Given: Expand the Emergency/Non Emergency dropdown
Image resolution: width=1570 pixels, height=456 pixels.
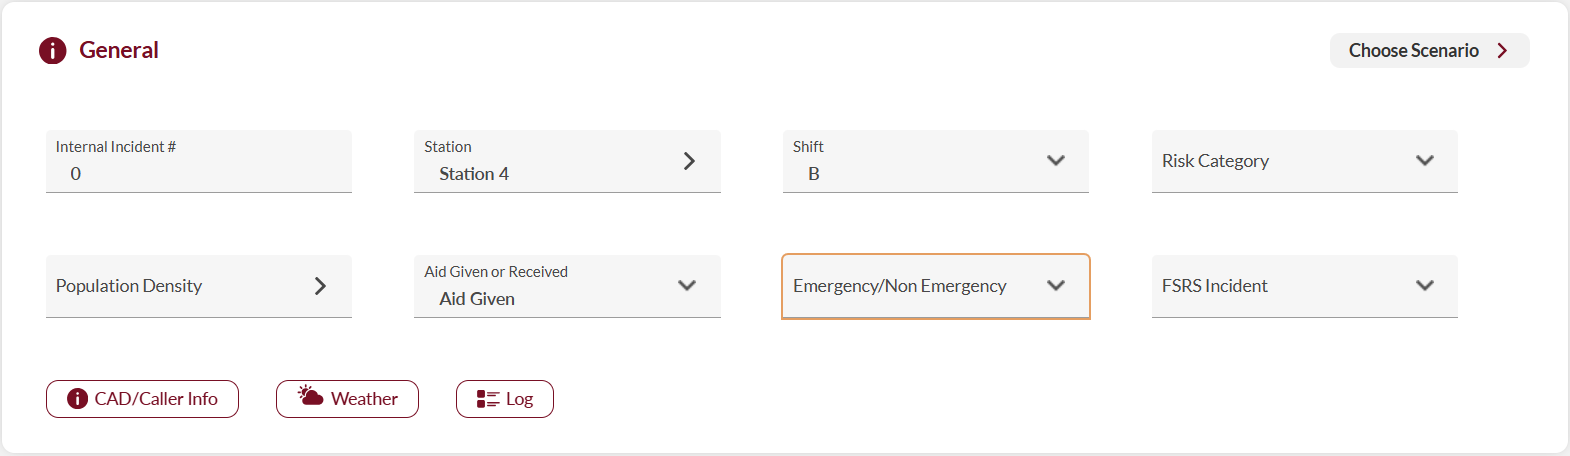Looking at the screenshot, I should [x=934, y=286].
